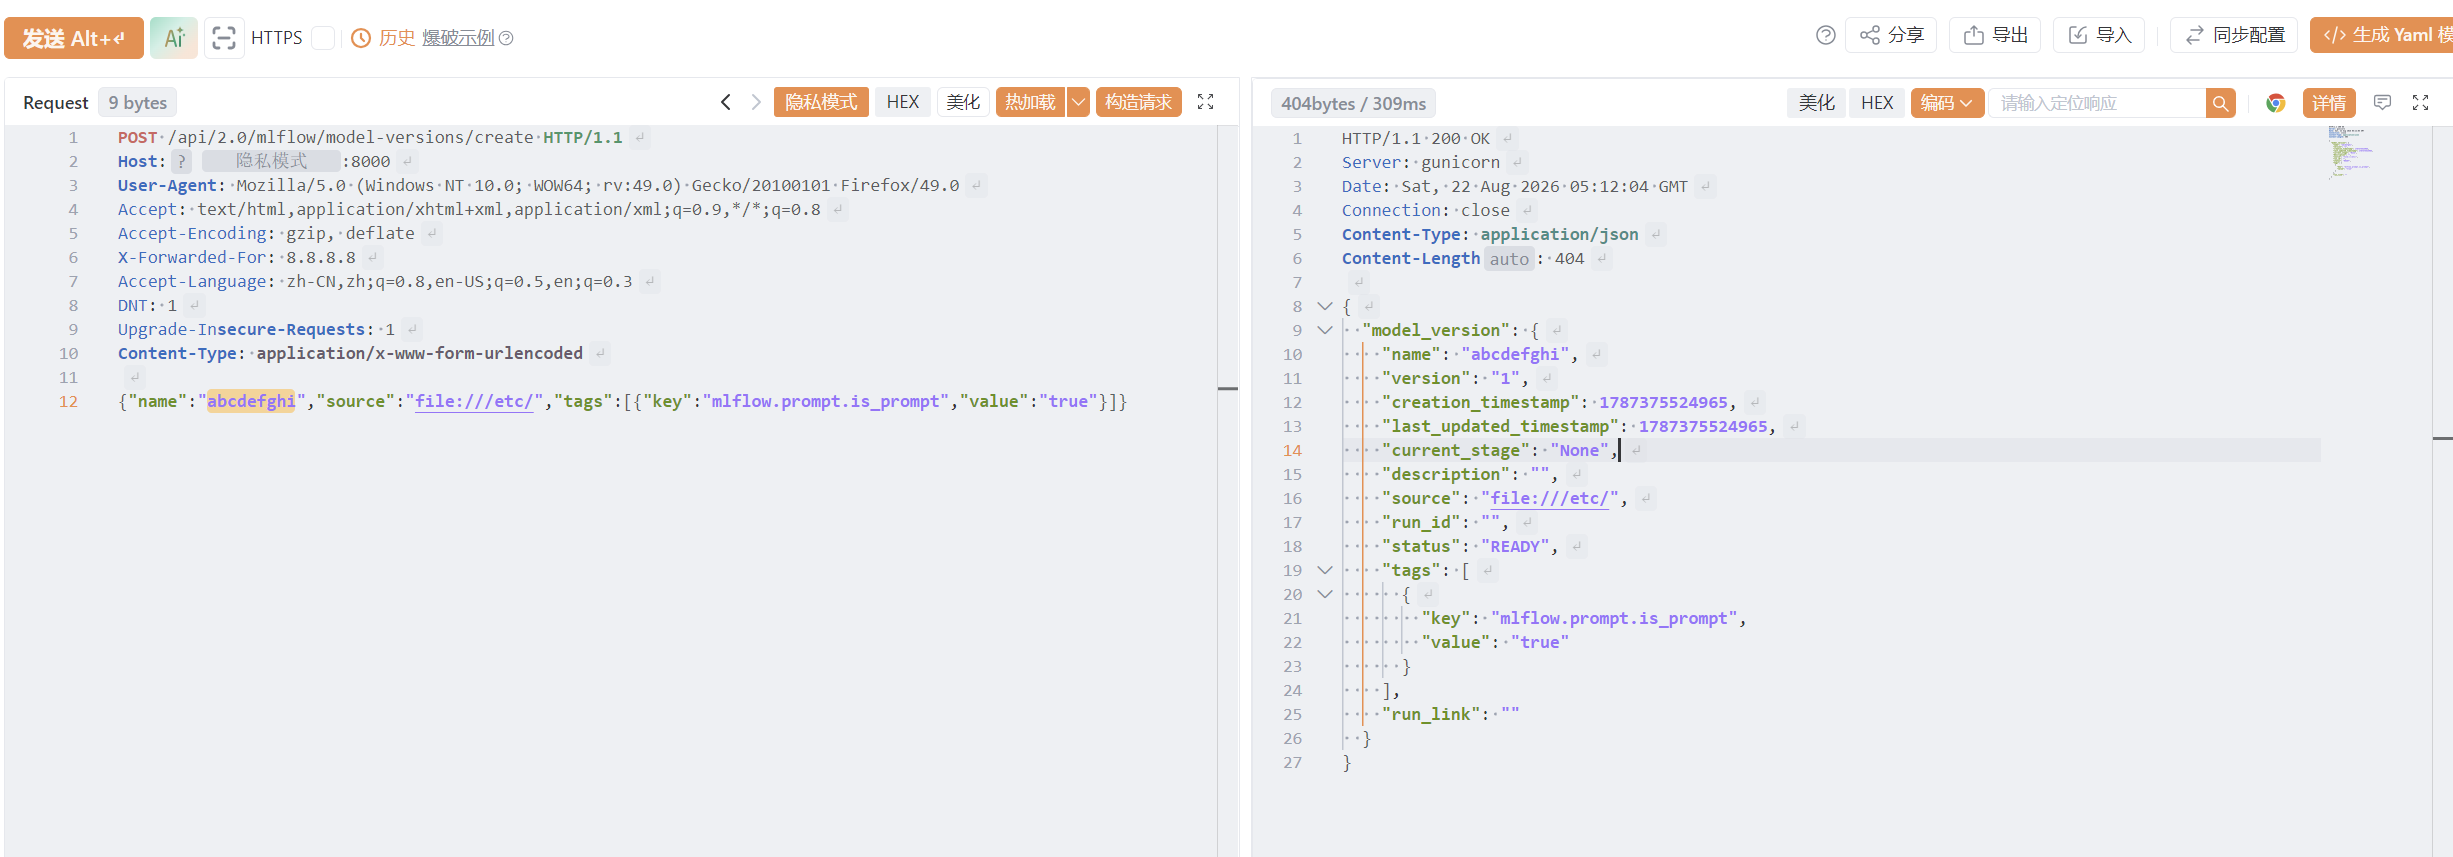Screen dimensions: 2453x857
Task: Collapse the tags array on line 19
Action: tap(1325, 570)
